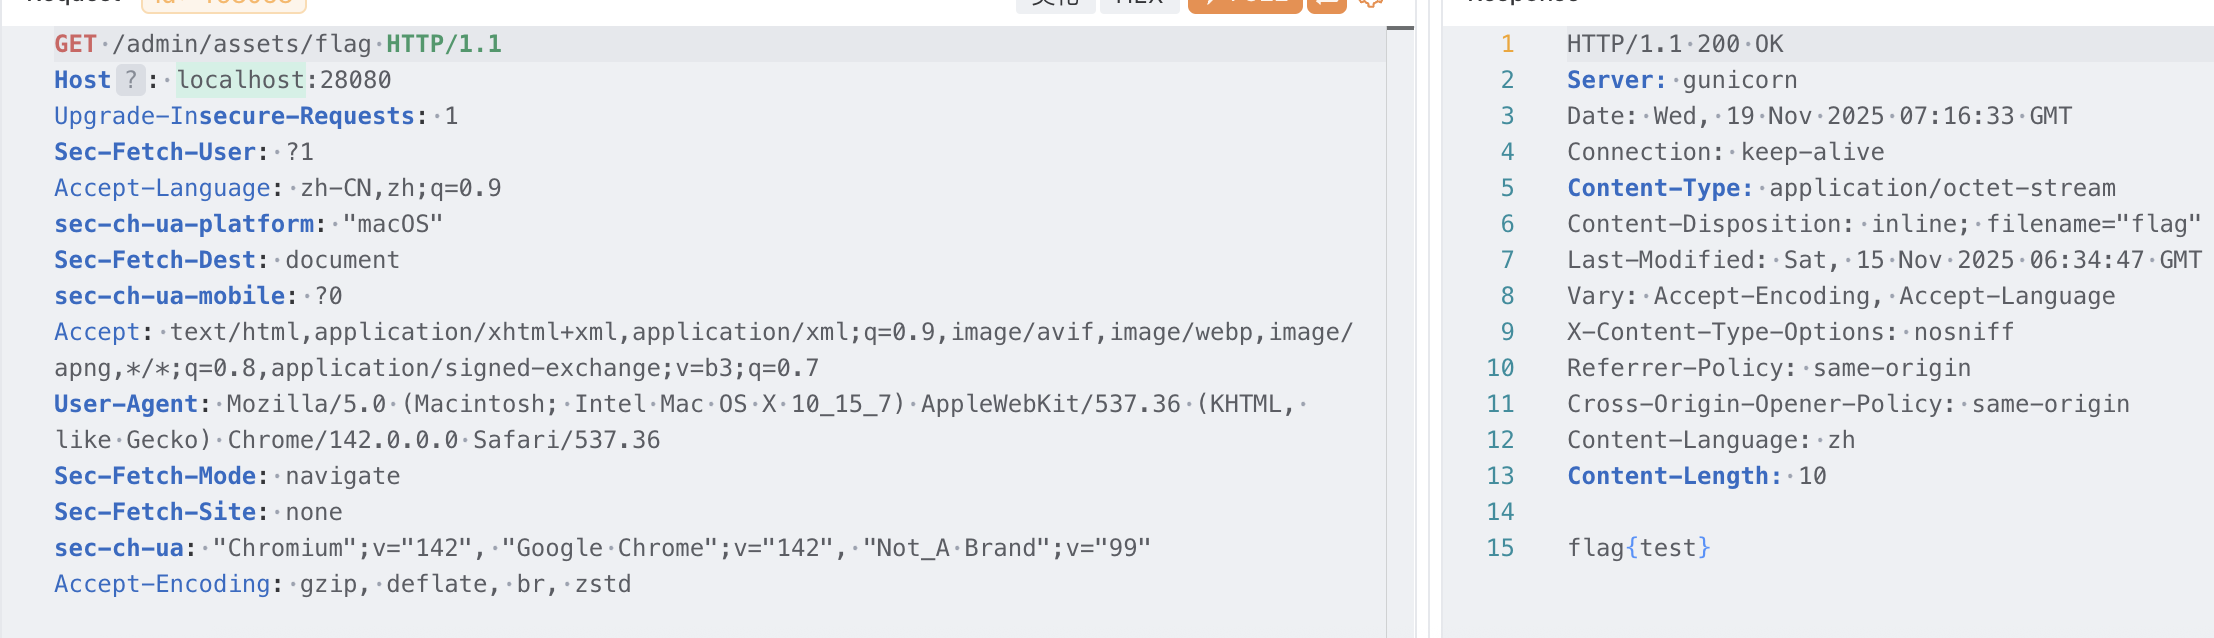This screenshot has height=638, width=2214.
Task: Click the highlighted localhost host value
Action: pos(240,80)
